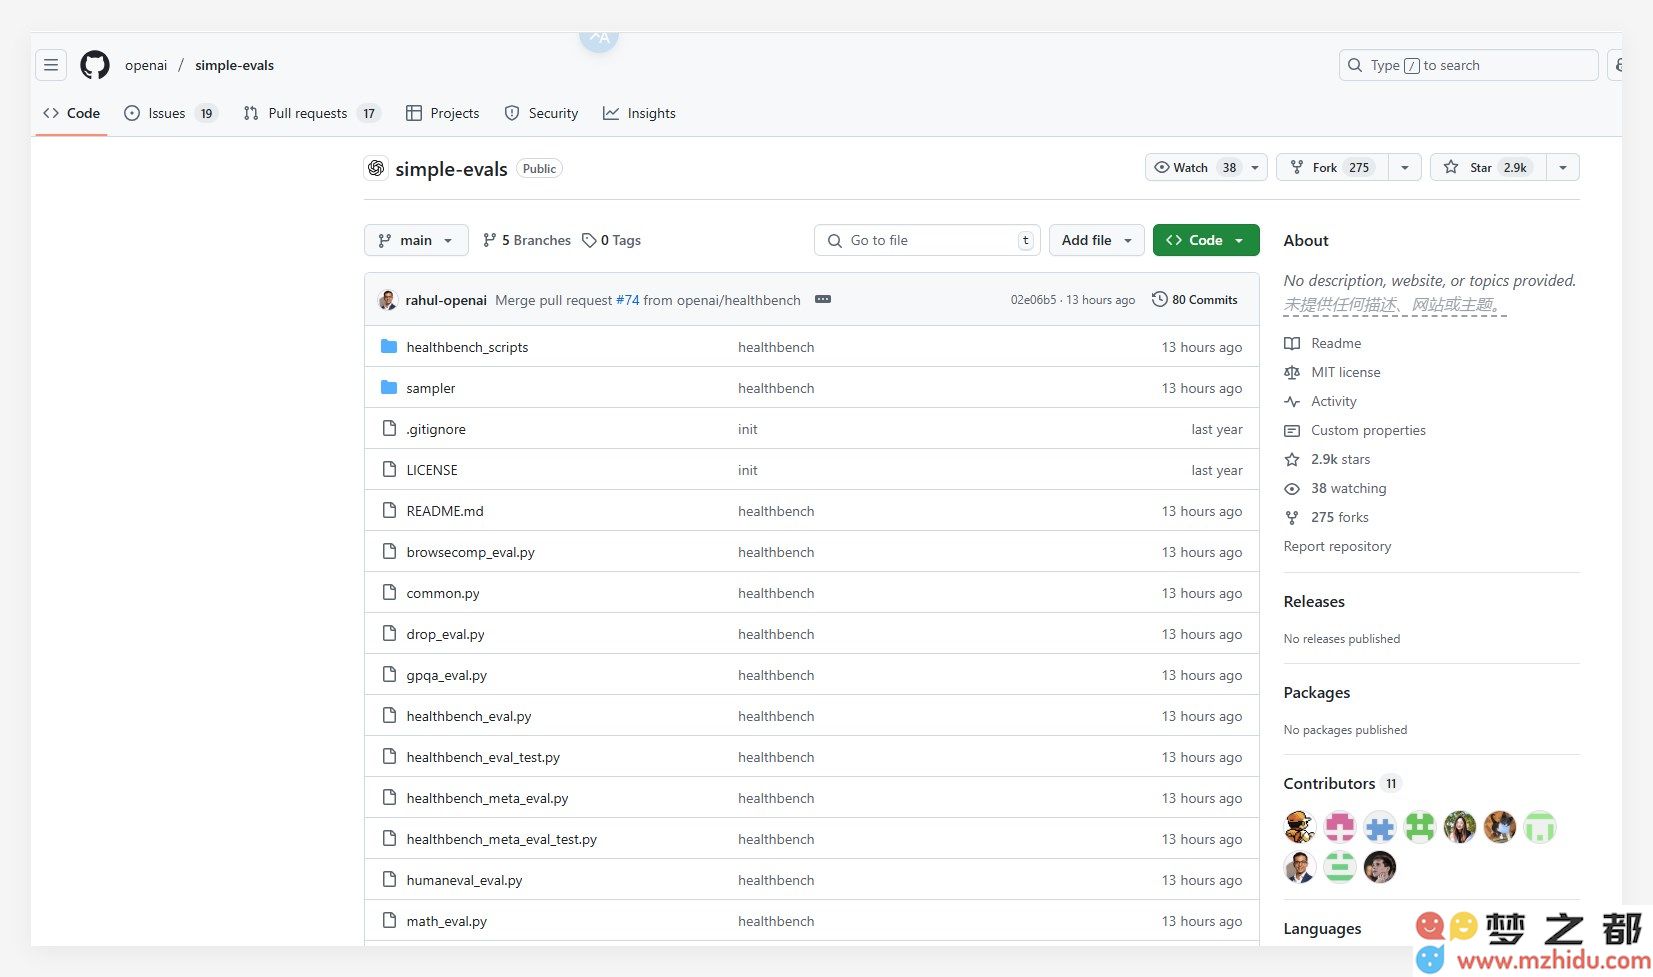This screenshot has height=977, width=1653.
Task: Open pull request #74 link
Action: click(627, 300)
